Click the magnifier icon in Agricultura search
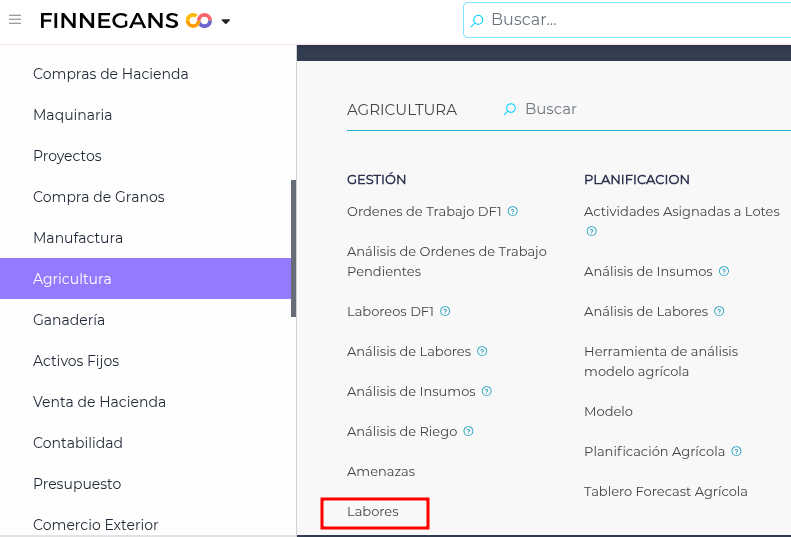 pyautogui.click(x=510, y=109)
